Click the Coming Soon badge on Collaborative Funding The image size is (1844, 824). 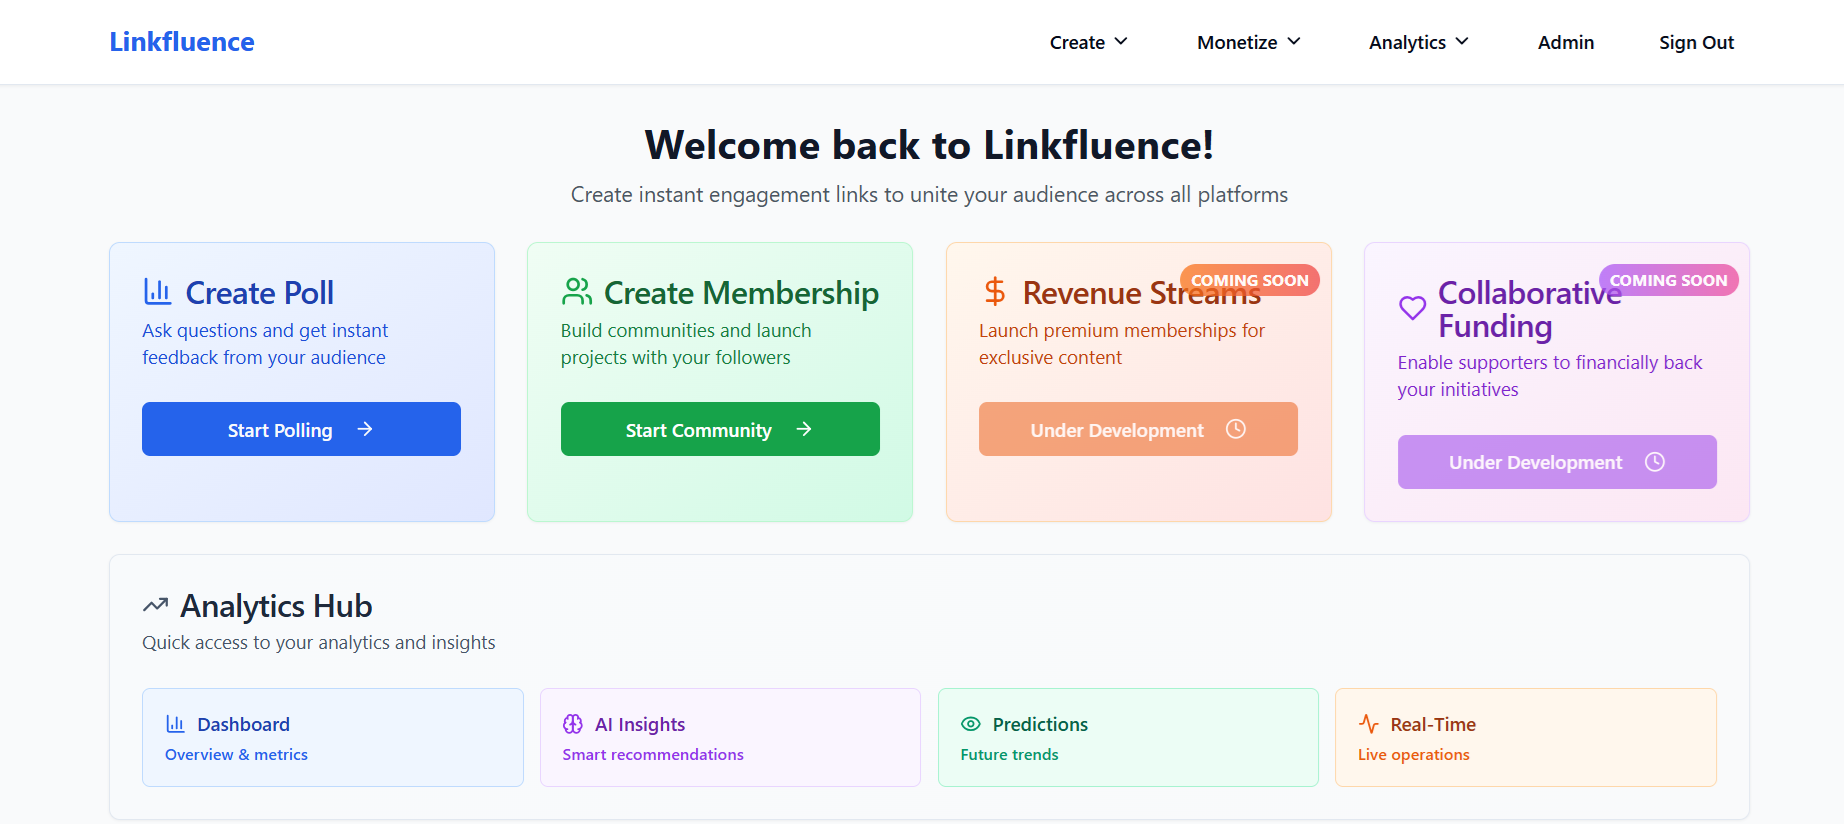click(x=1669, y=280)
